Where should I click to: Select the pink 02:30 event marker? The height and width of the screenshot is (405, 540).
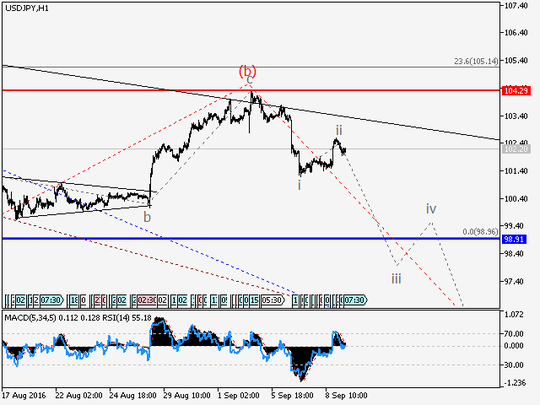pos(147,300)
